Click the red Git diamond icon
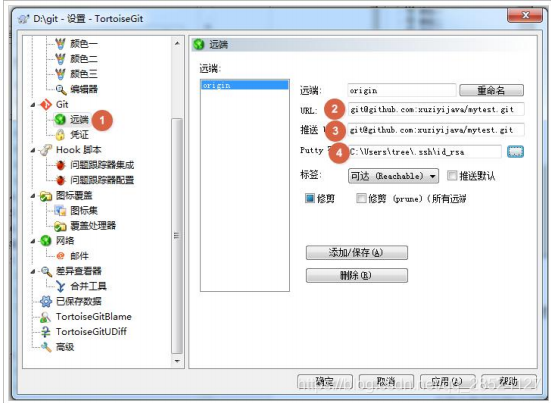Screen dimensions: 551x403 click(46, 104)
